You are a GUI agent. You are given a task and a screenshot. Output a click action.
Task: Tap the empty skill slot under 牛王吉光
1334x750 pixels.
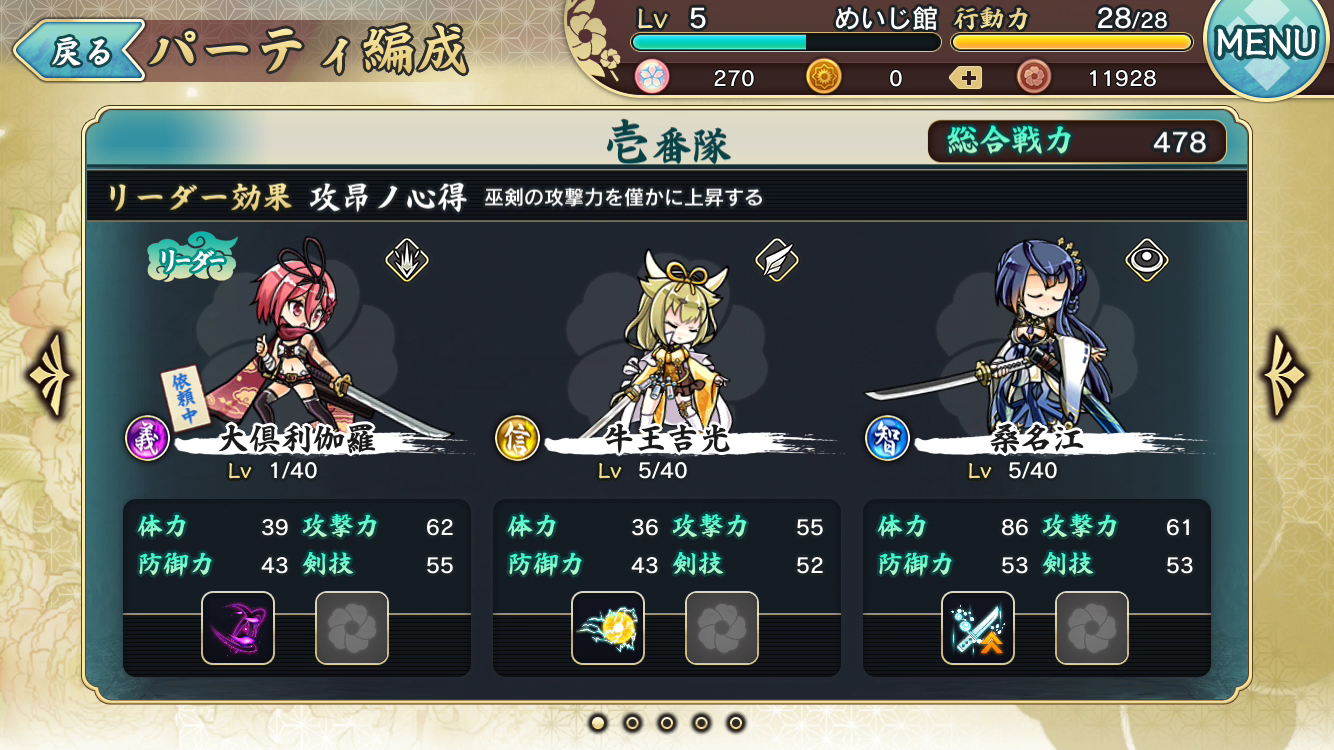tap(722, 628)
